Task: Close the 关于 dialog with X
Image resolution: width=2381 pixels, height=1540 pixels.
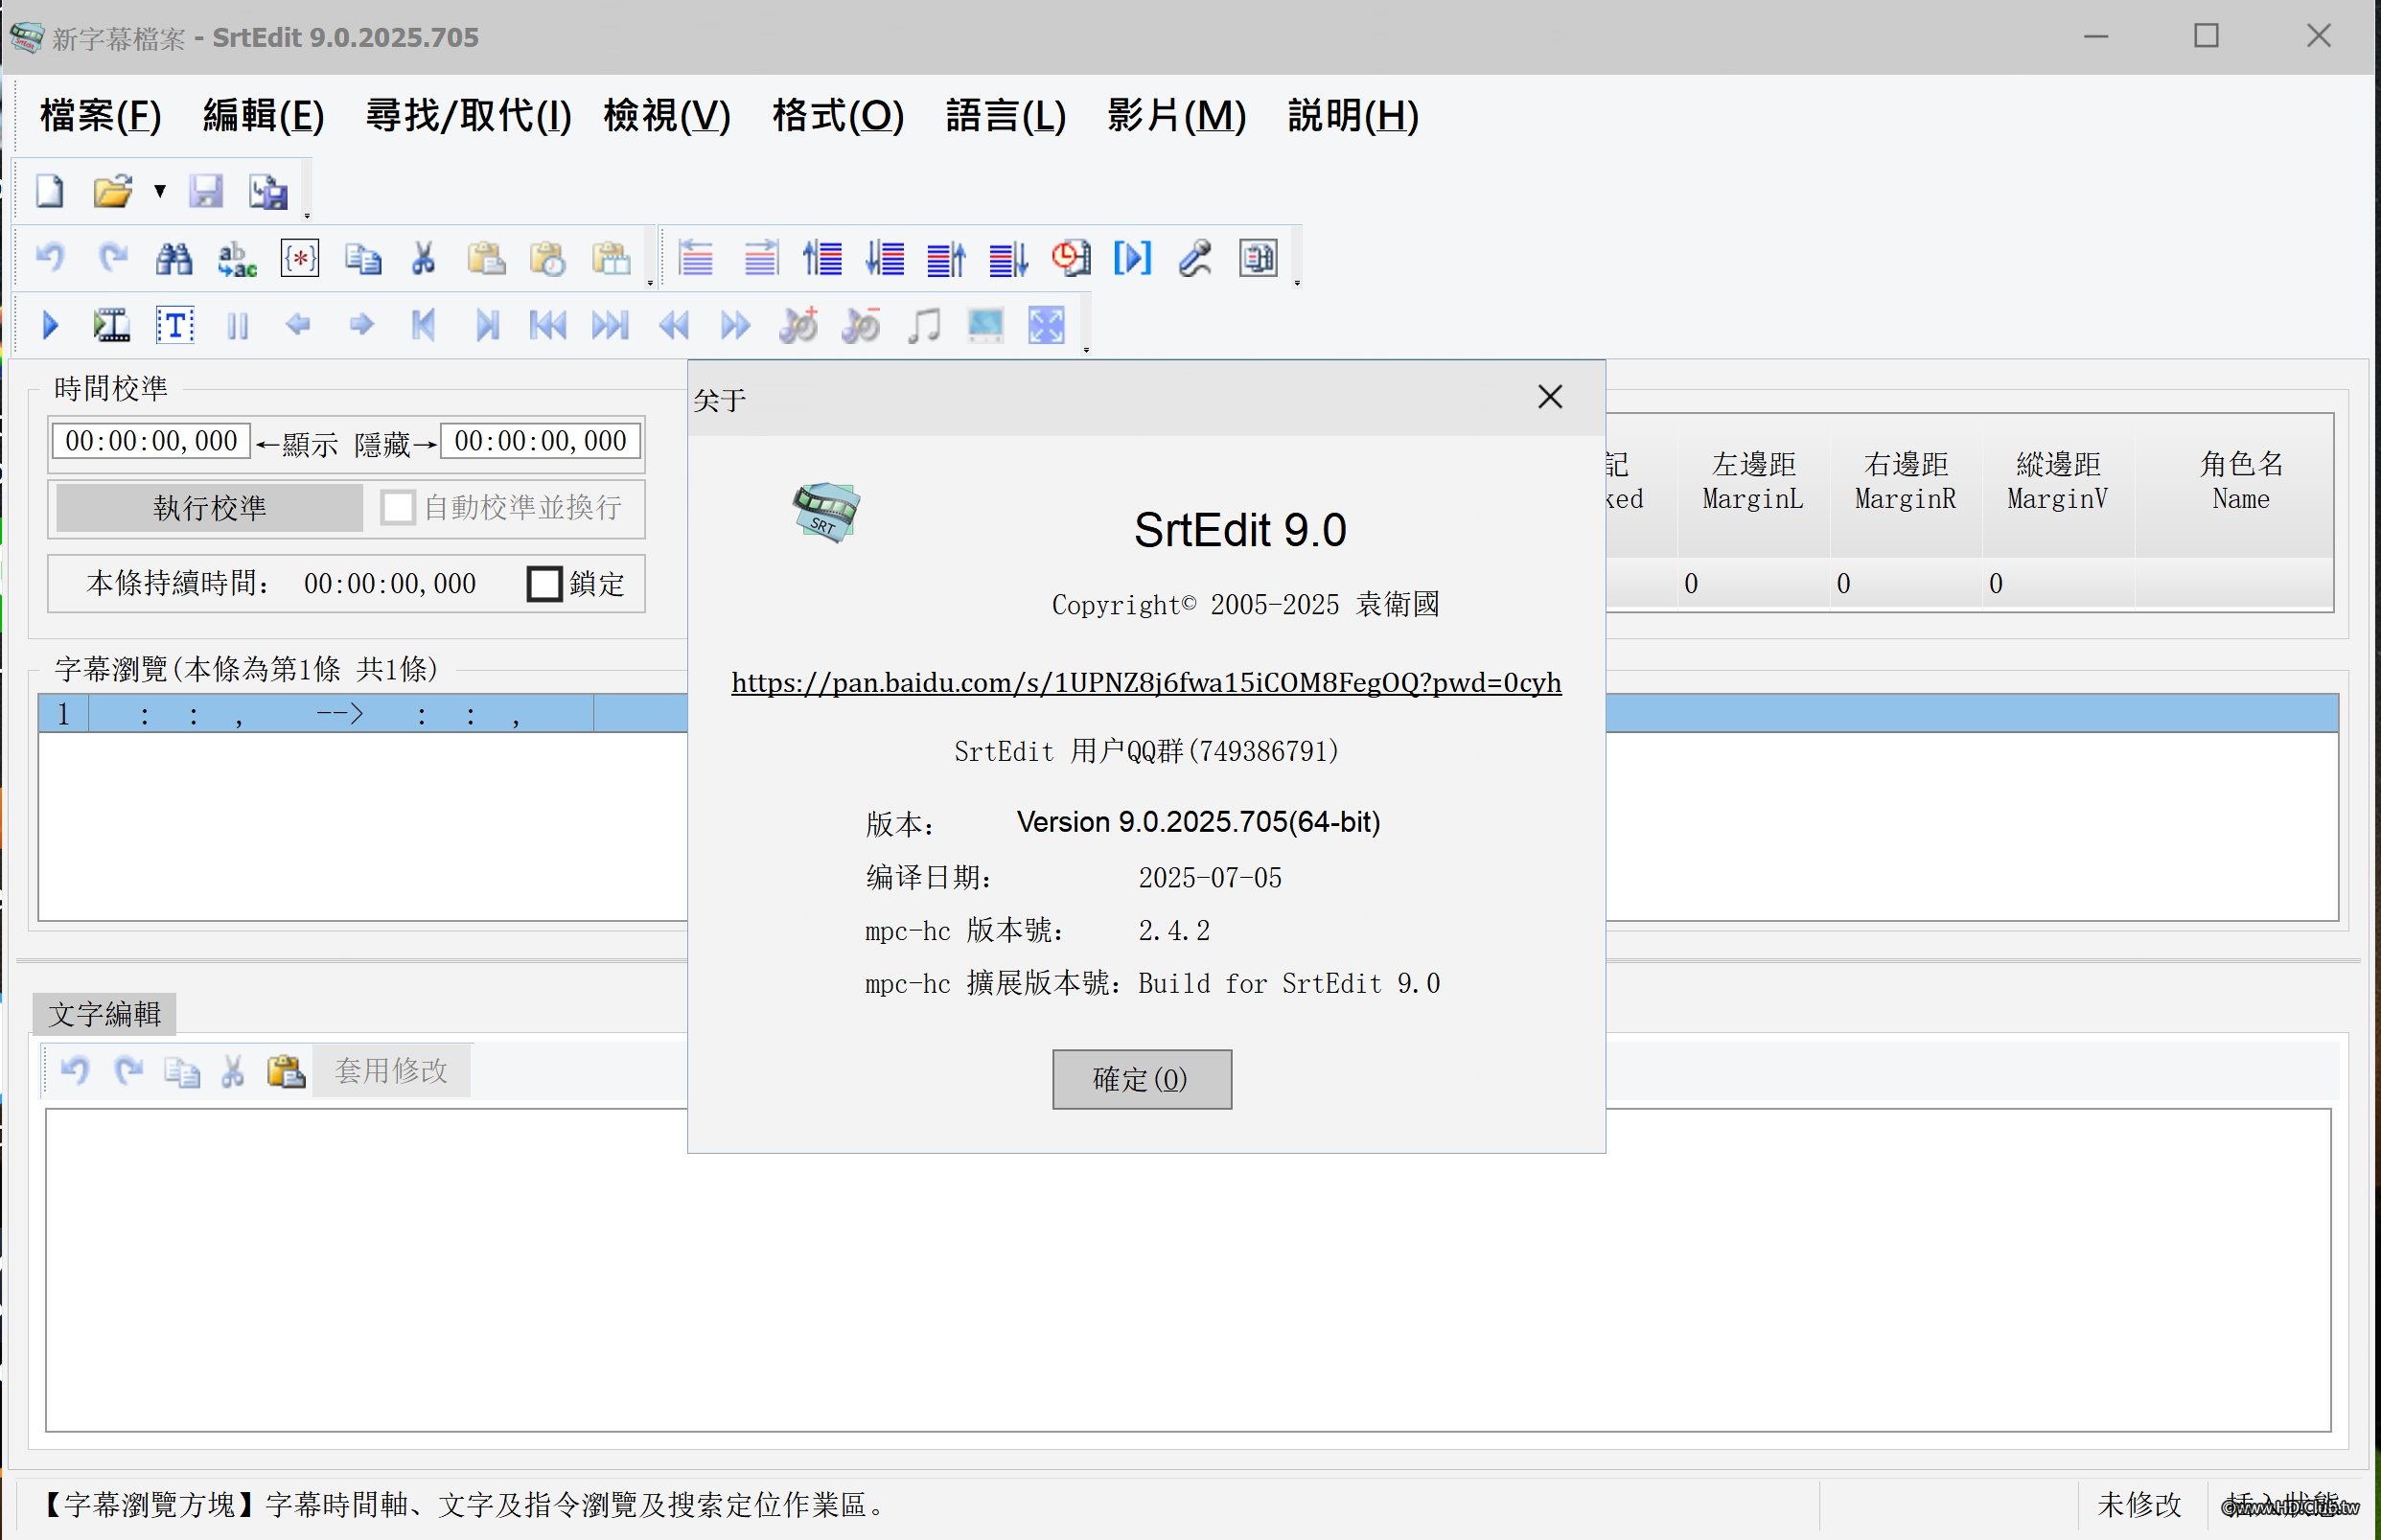Action: tap(1549, 397)
